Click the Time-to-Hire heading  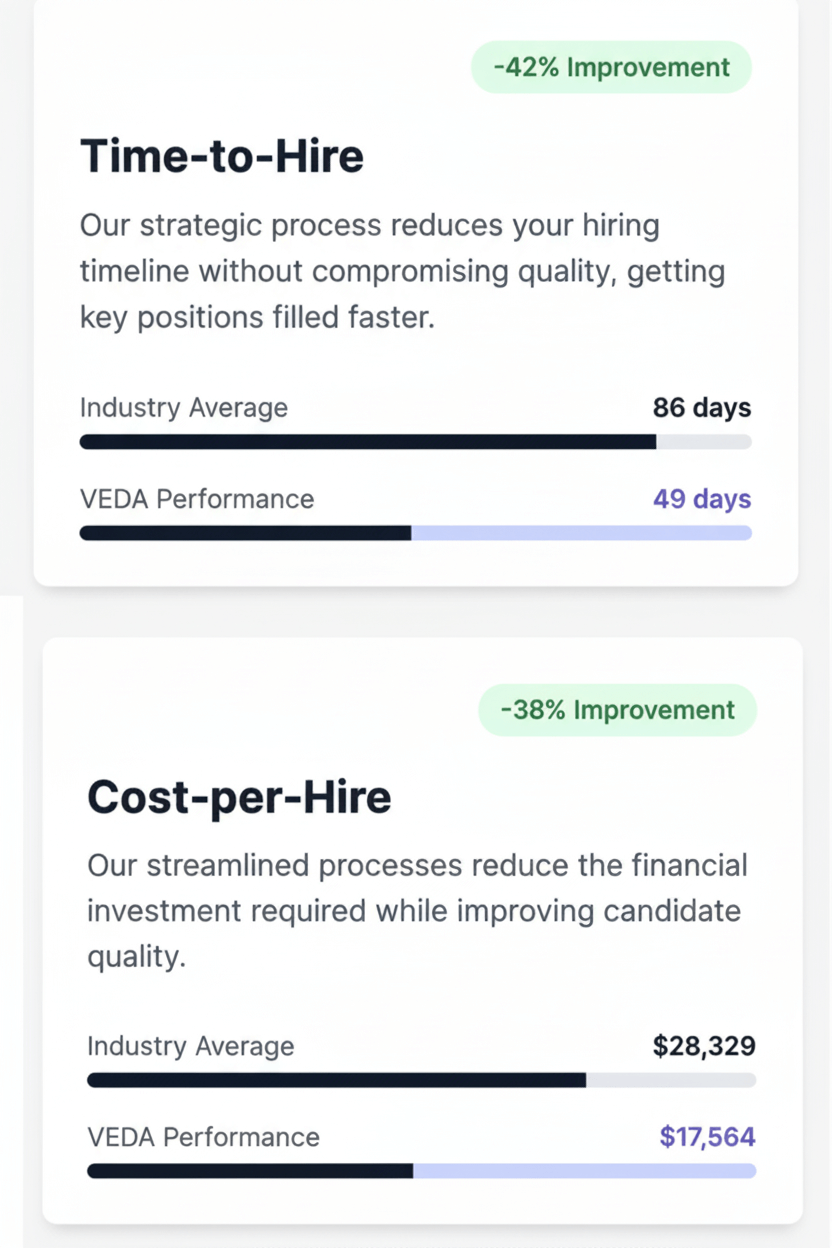(222, 157)
